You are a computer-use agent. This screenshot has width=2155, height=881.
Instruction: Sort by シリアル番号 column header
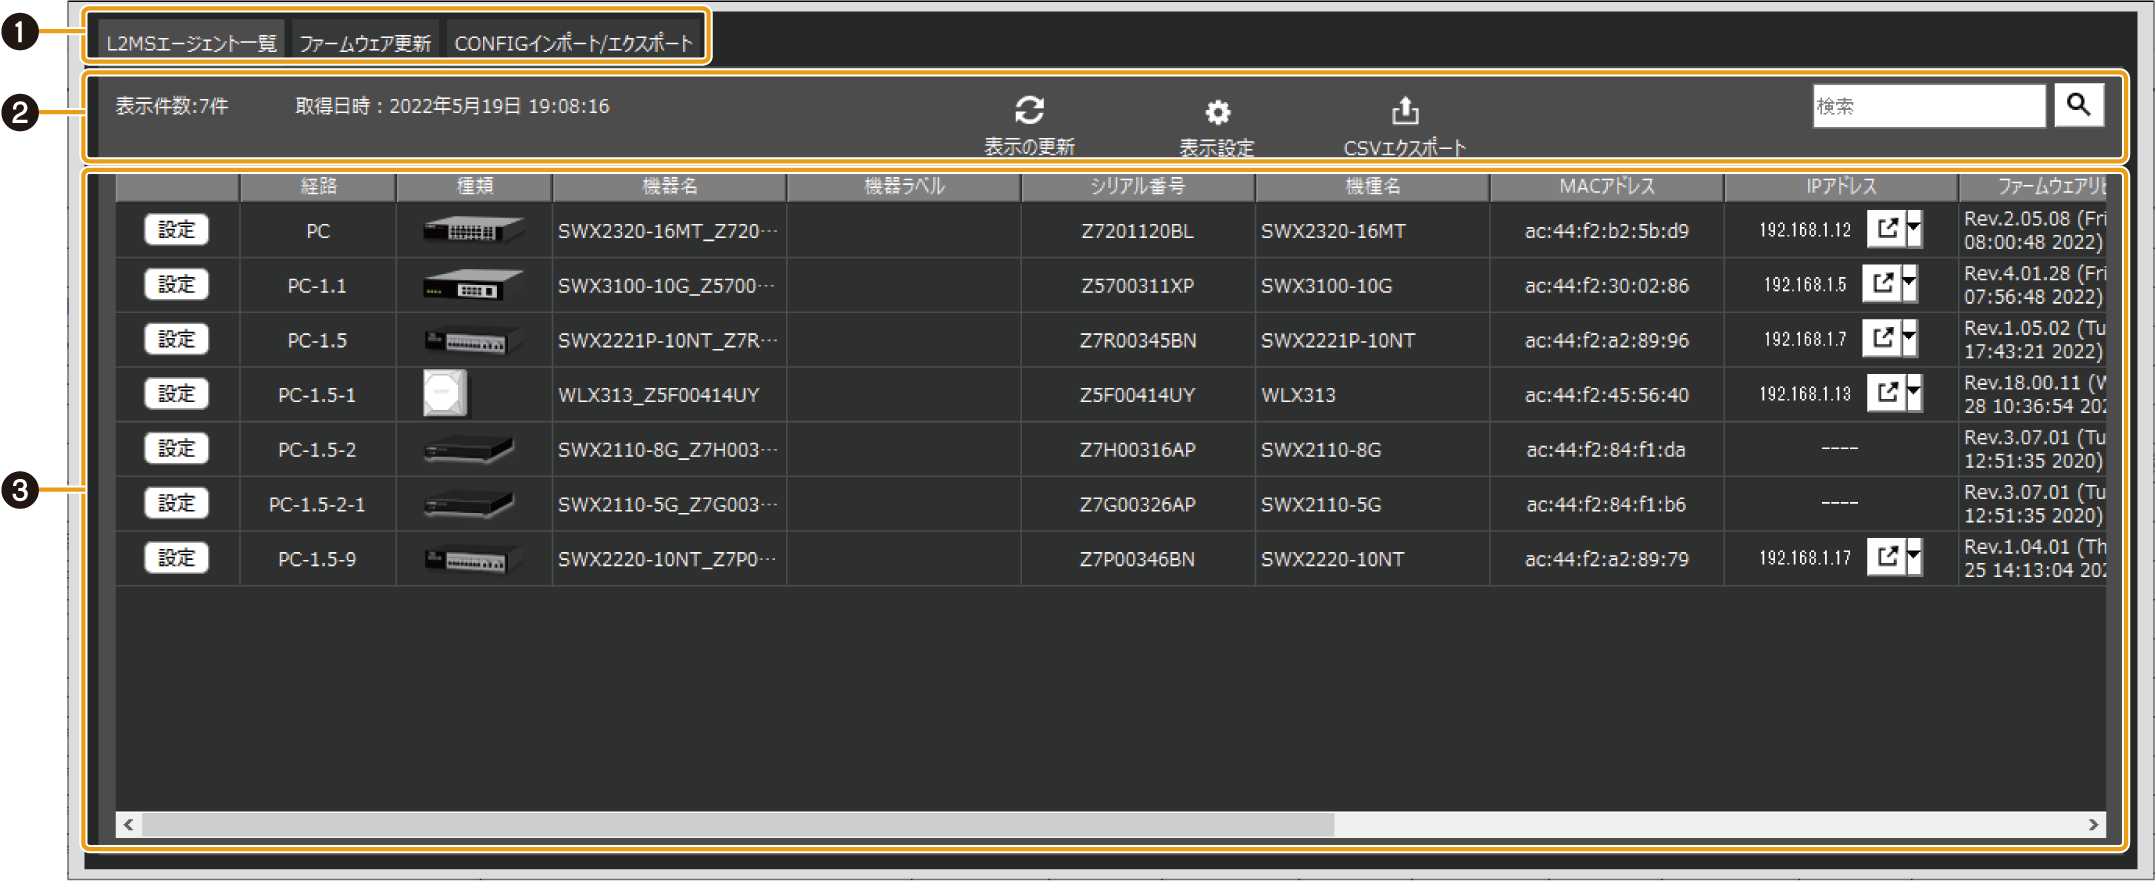point(1138,186)
